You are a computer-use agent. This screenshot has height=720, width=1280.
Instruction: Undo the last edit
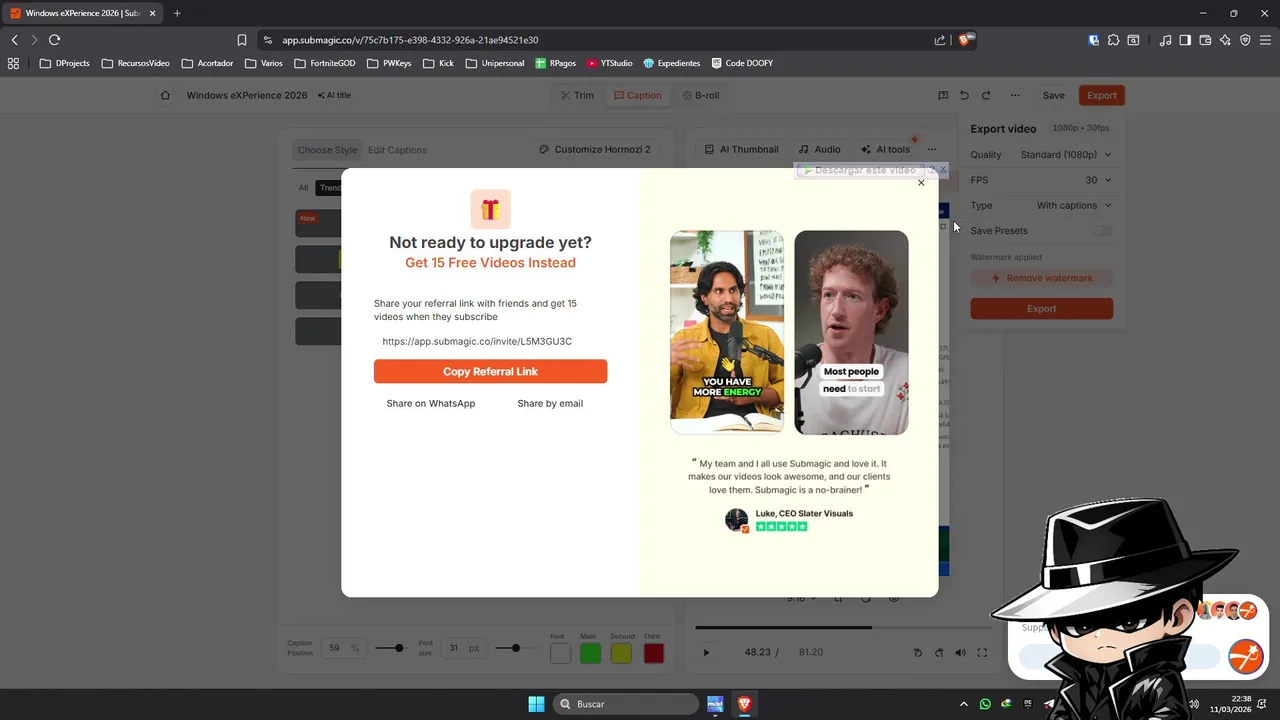(x=964, y=95)
